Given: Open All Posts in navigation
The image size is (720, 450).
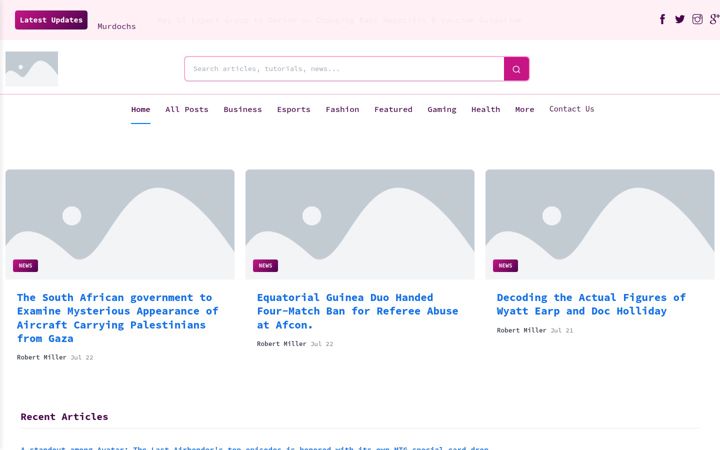Looking at the screenshot, I should 187,109.
